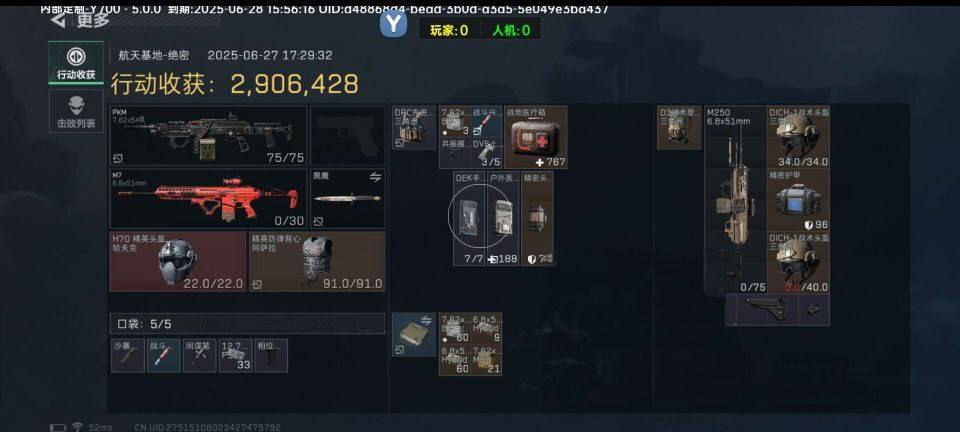This screenshot has height=432, width=960.
Task: Select the M250 6.8x51mm weapon
Action: [x=735, y=199]
